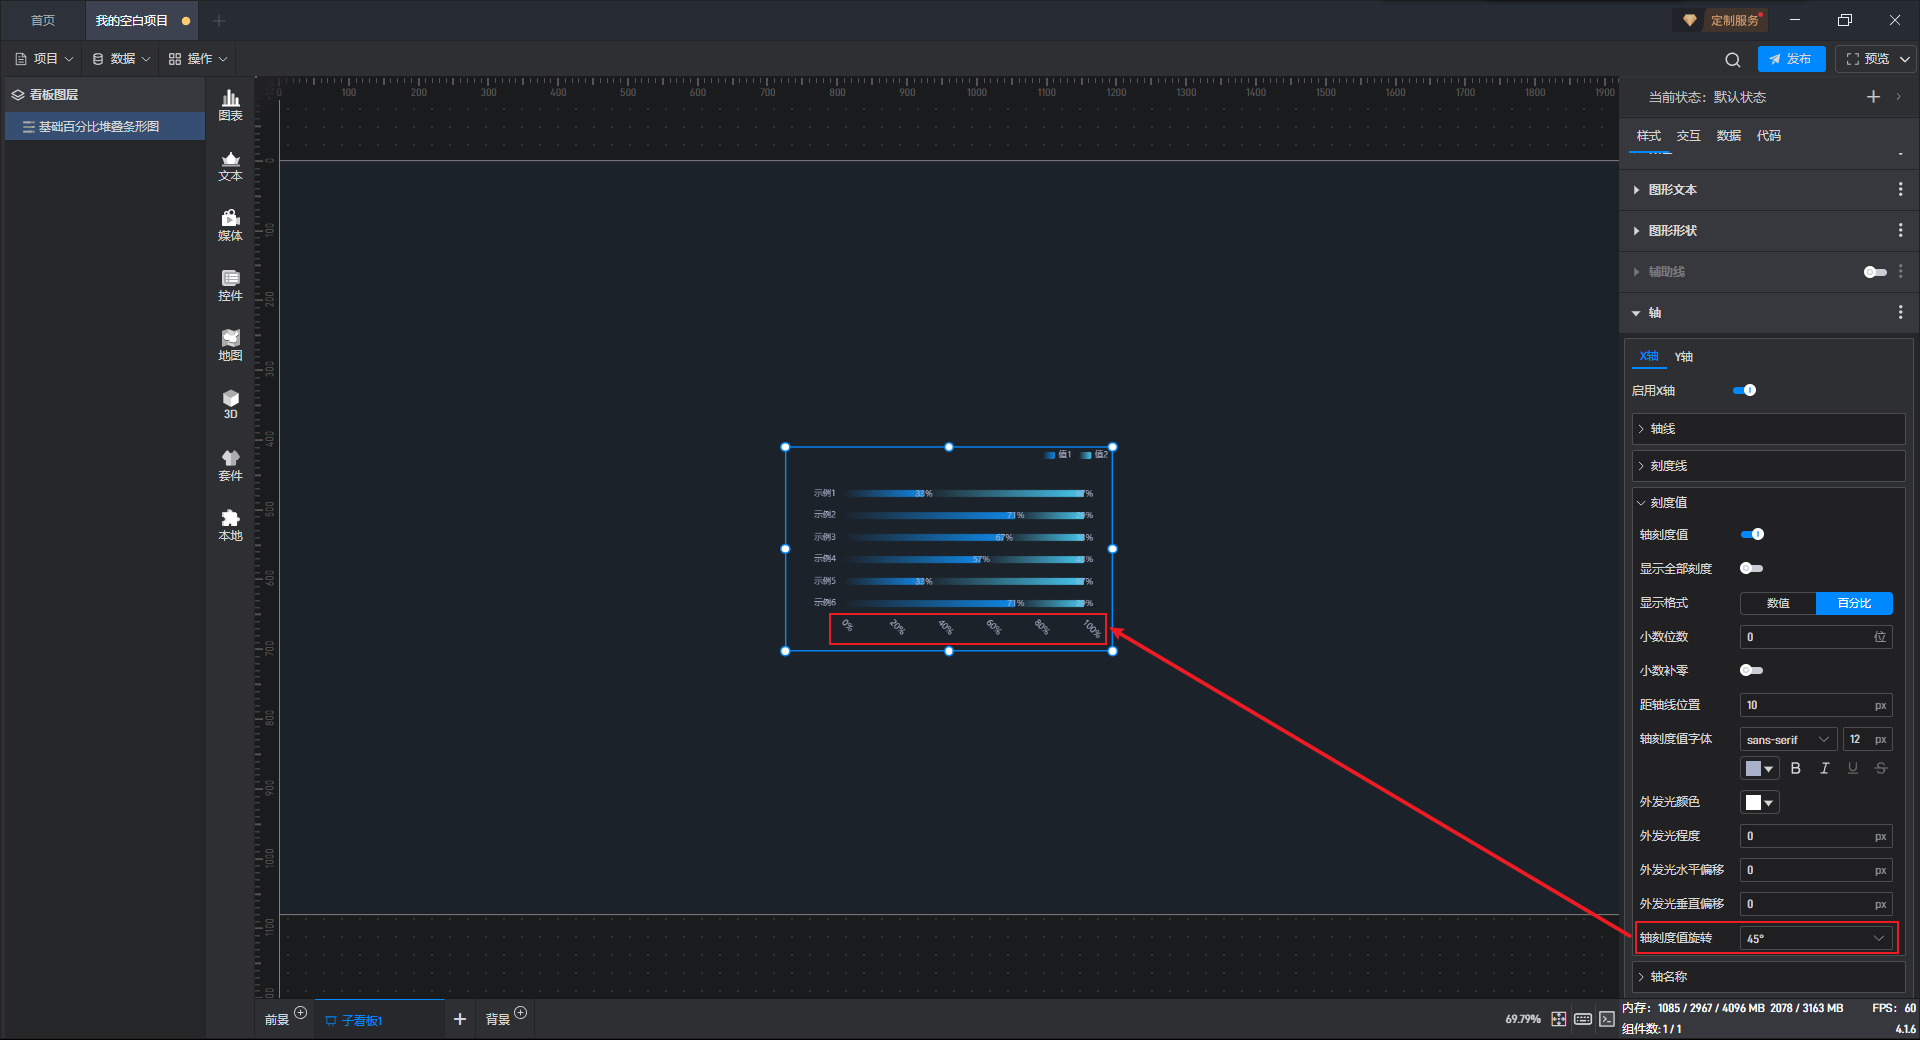Toggle the 轴刻度值 switch

(x=1752, y=535)
